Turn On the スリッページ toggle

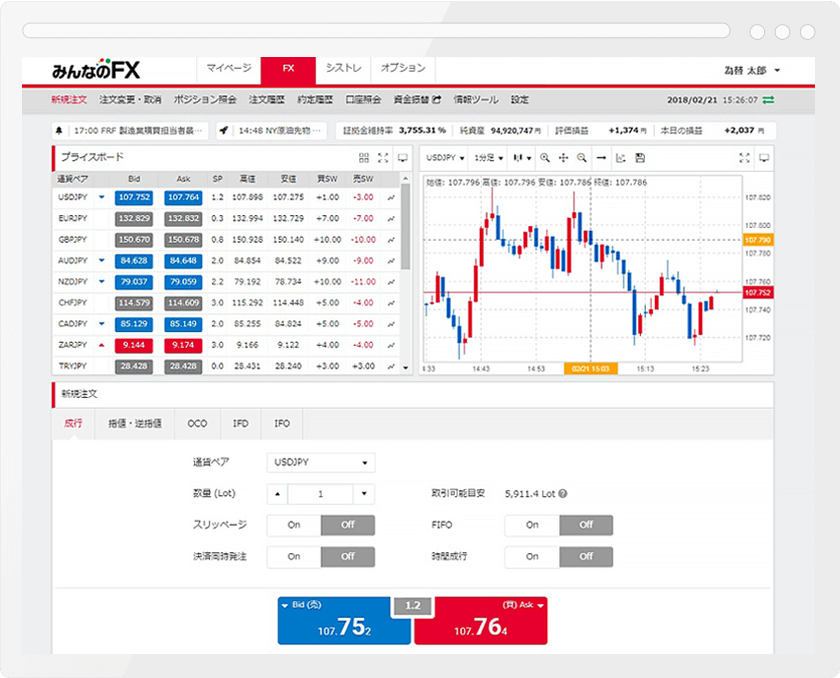[x=294, y=525]
